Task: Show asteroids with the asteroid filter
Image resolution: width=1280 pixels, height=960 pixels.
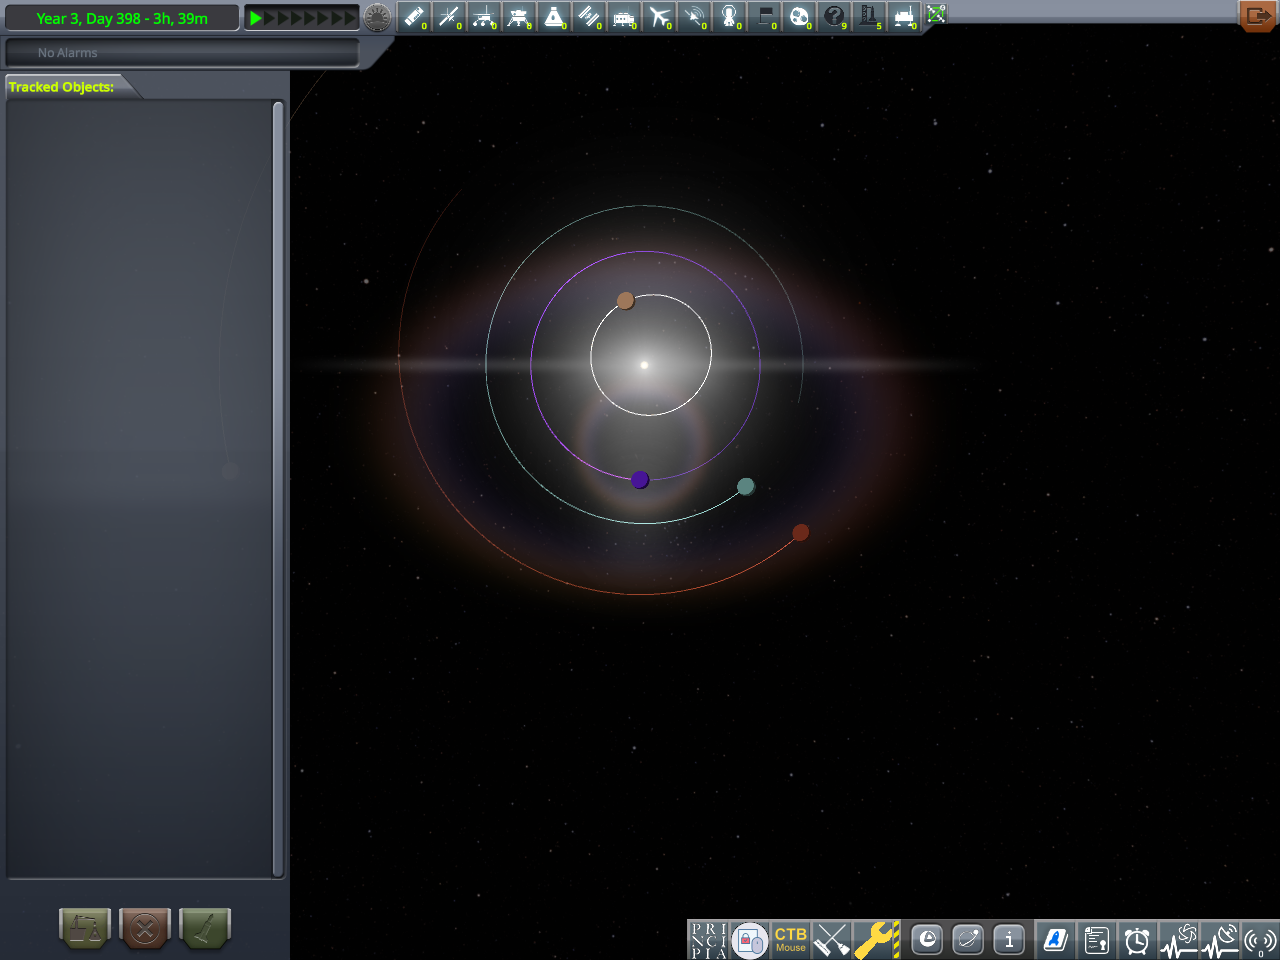Action: pyautogui.click(x=799, y=17)
